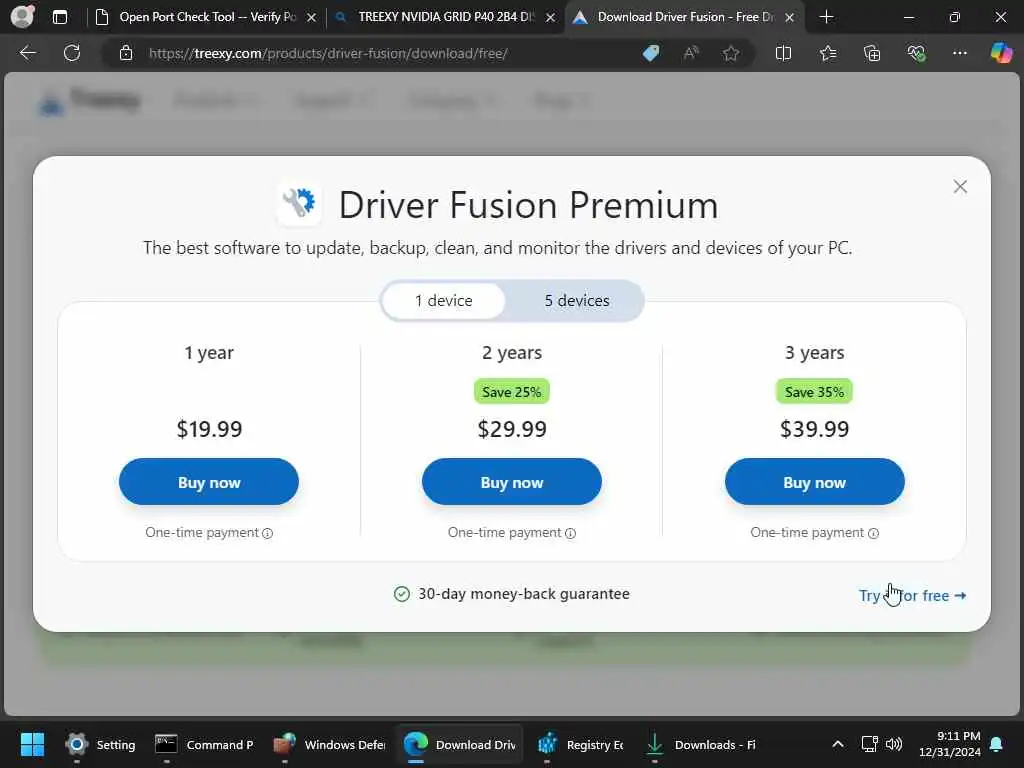The height and width of the screenshot is (768, 1024).
Task: Click the Save 25% badge
Action: [x=511, y=392]
